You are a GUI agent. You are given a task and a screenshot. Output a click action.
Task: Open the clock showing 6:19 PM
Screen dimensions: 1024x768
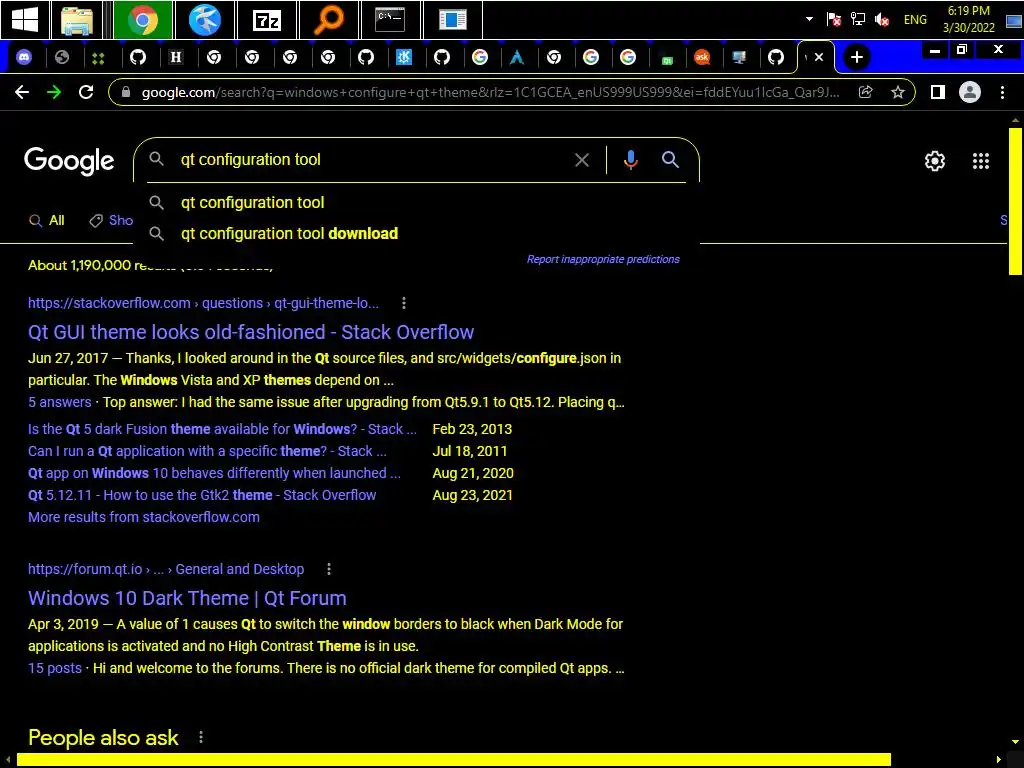pyautogui.click(x=968, y=19)
